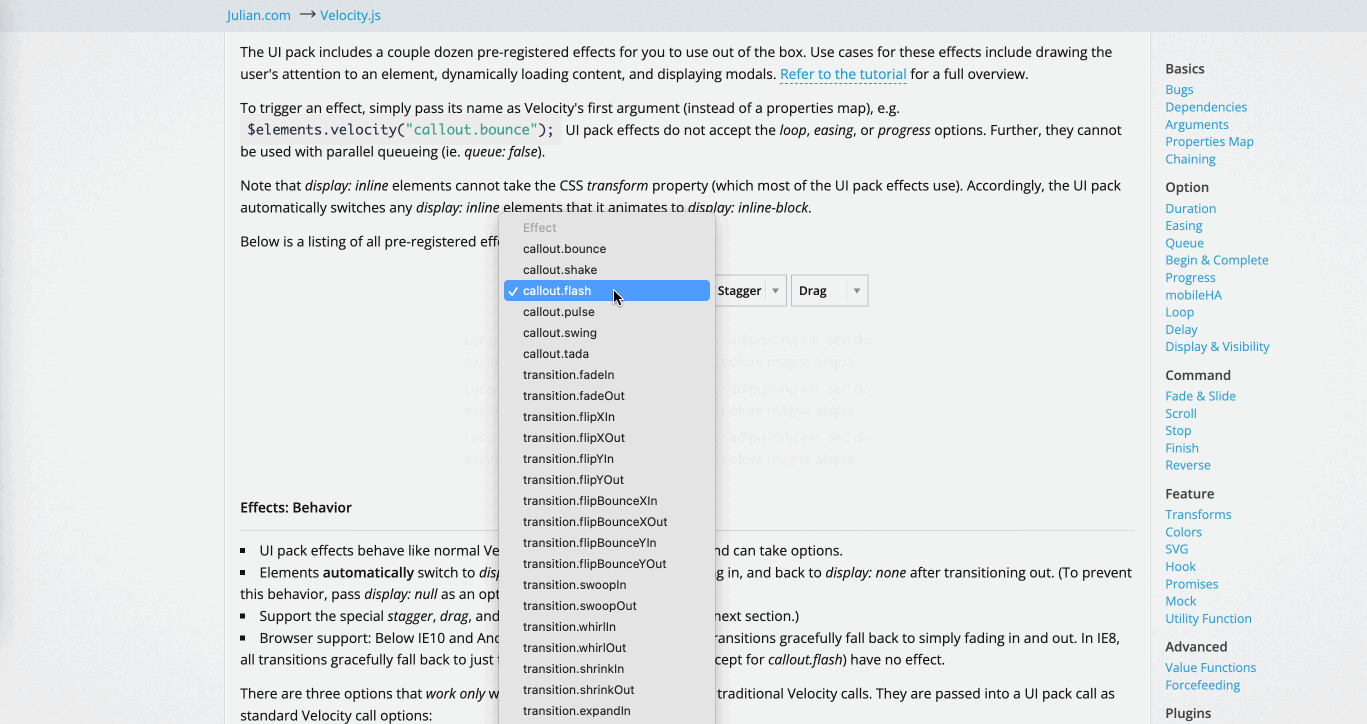The height and width of the screenshot is (724, 1367).
Task: Pick callout.pulse from dropdown list
Action: tap(607, 312)
